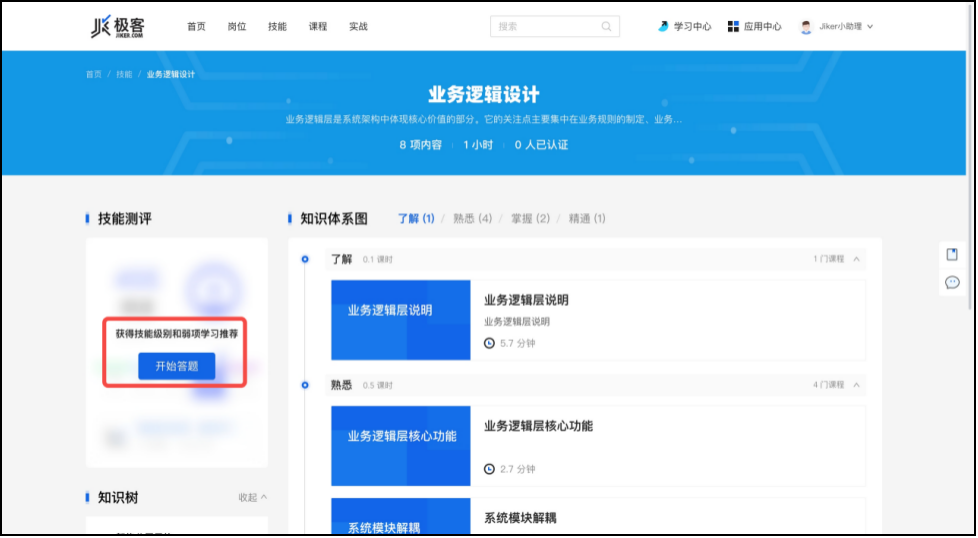Open the 系统模块解耦 course title
The image size is (978, 538).
520,517
